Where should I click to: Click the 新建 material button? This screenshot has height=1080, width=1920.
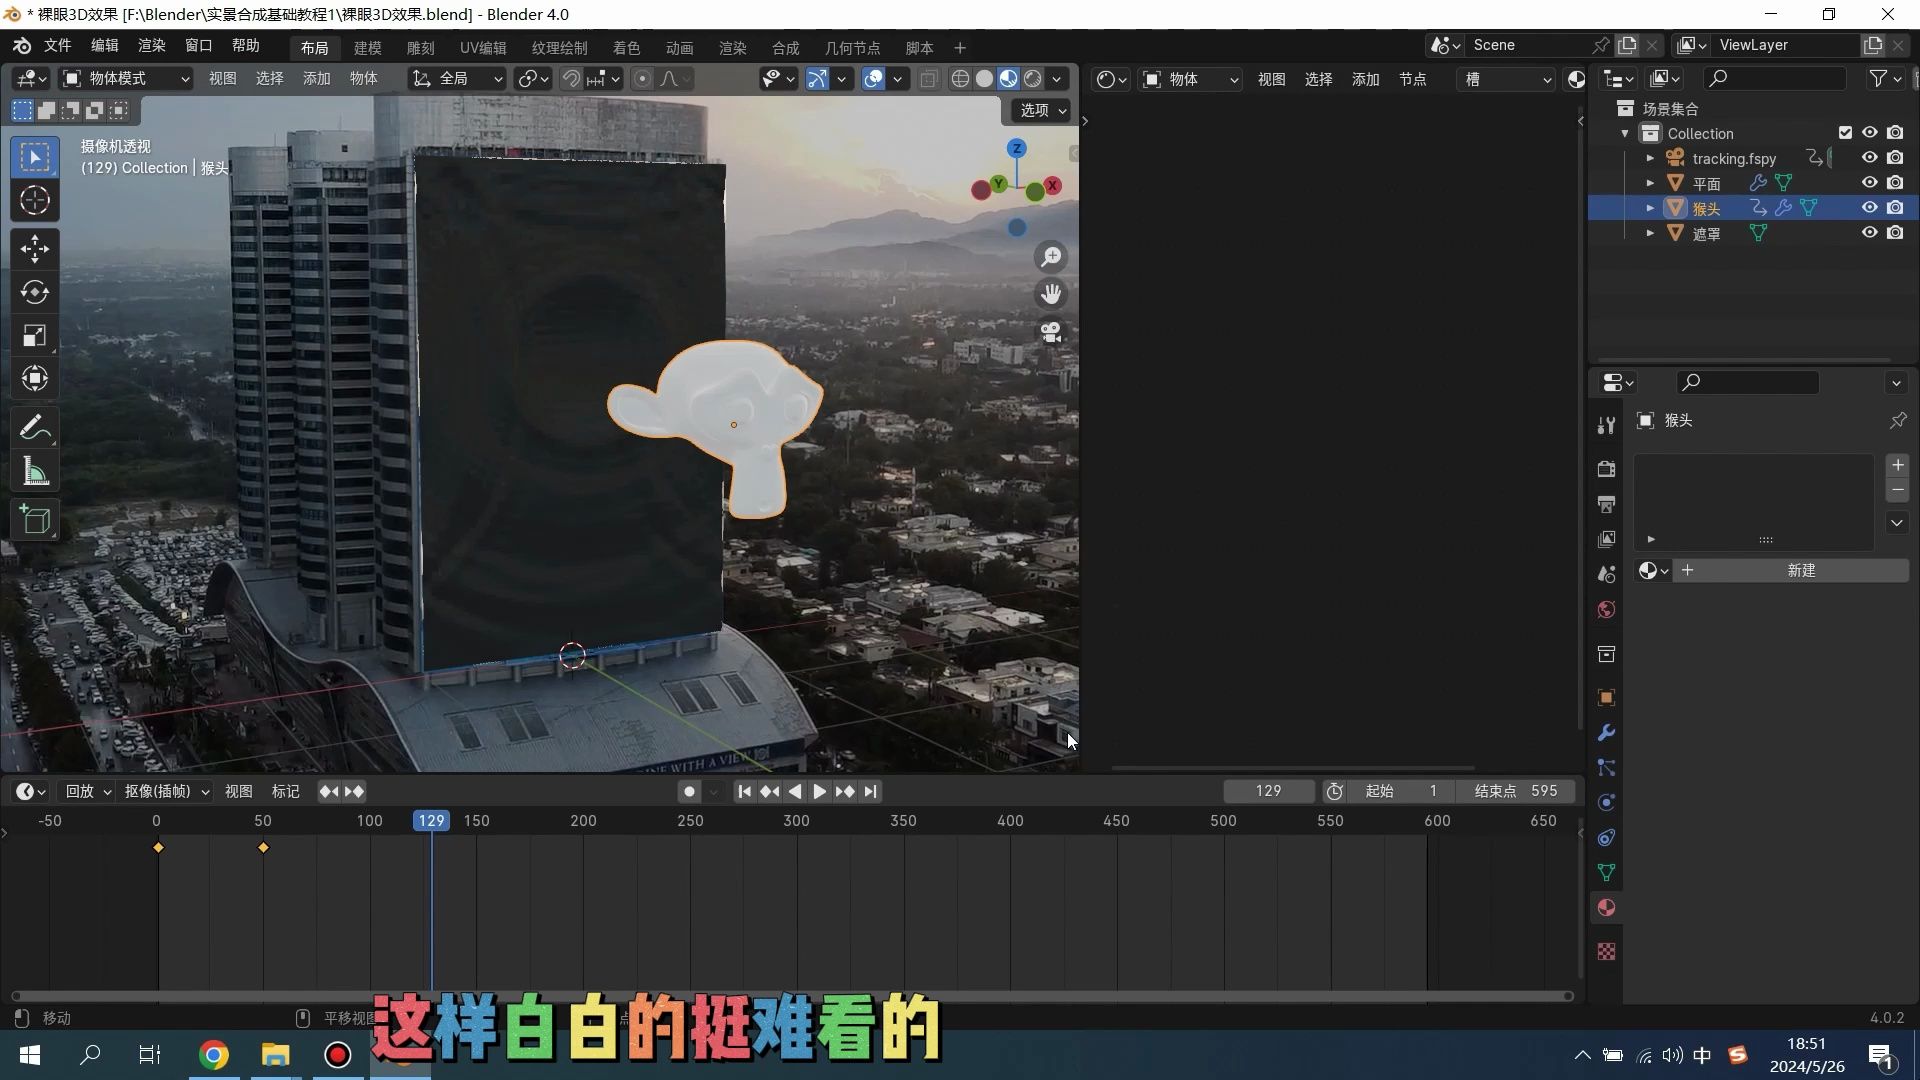coord(1800,571)
